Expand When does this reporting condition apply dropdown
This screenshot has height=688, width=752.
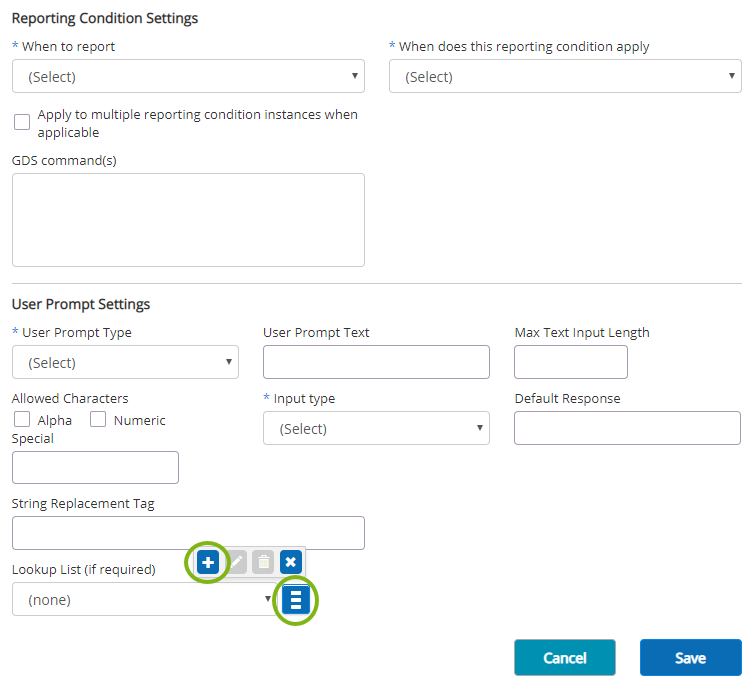pyautogui.click(x=565, y=76)
